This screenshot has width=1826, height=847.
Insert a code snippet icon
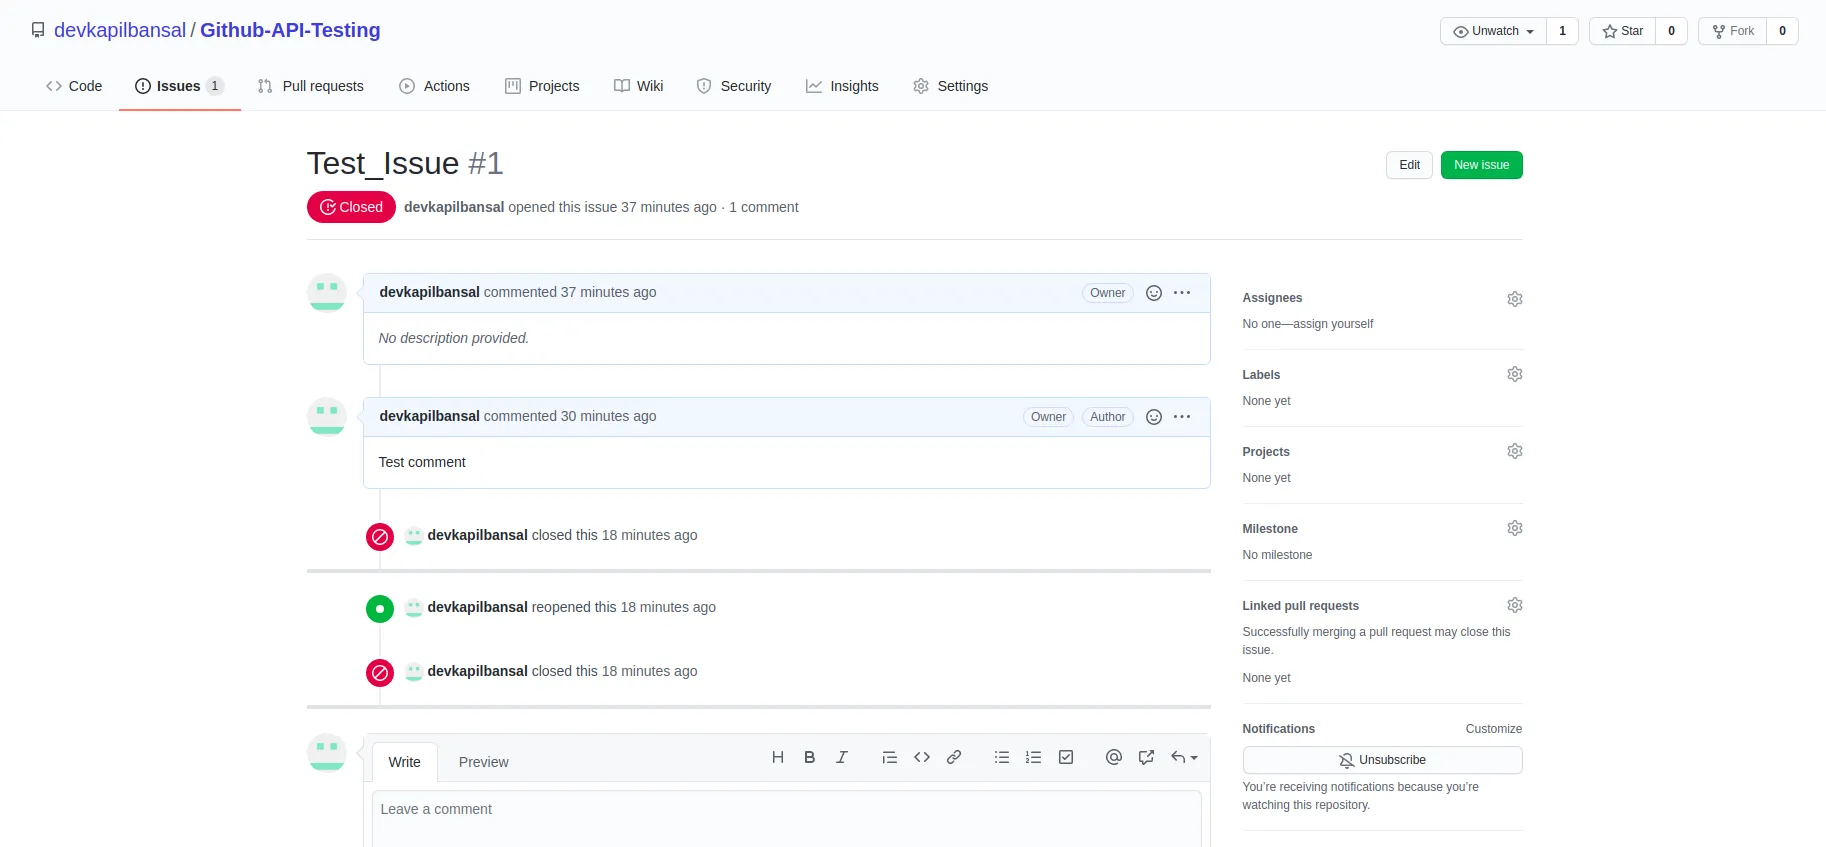922,758
